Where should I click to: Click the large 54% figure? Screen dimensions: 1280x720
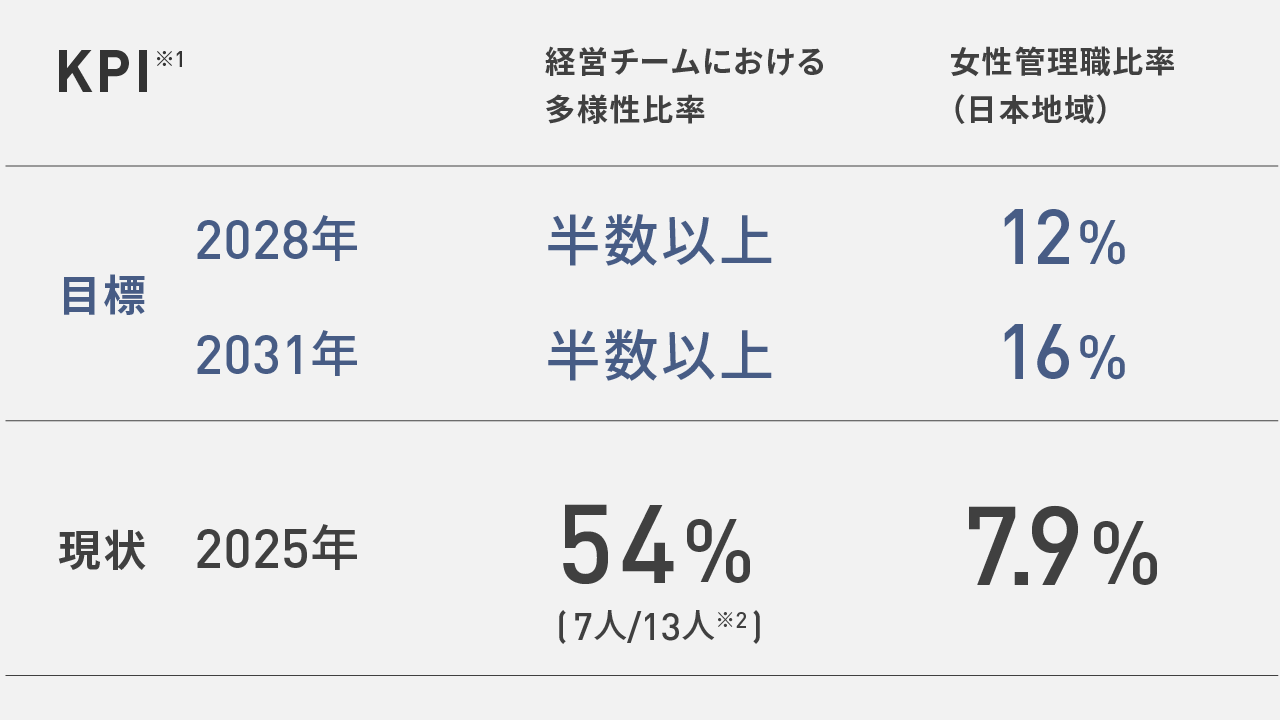tap(655, 546)
